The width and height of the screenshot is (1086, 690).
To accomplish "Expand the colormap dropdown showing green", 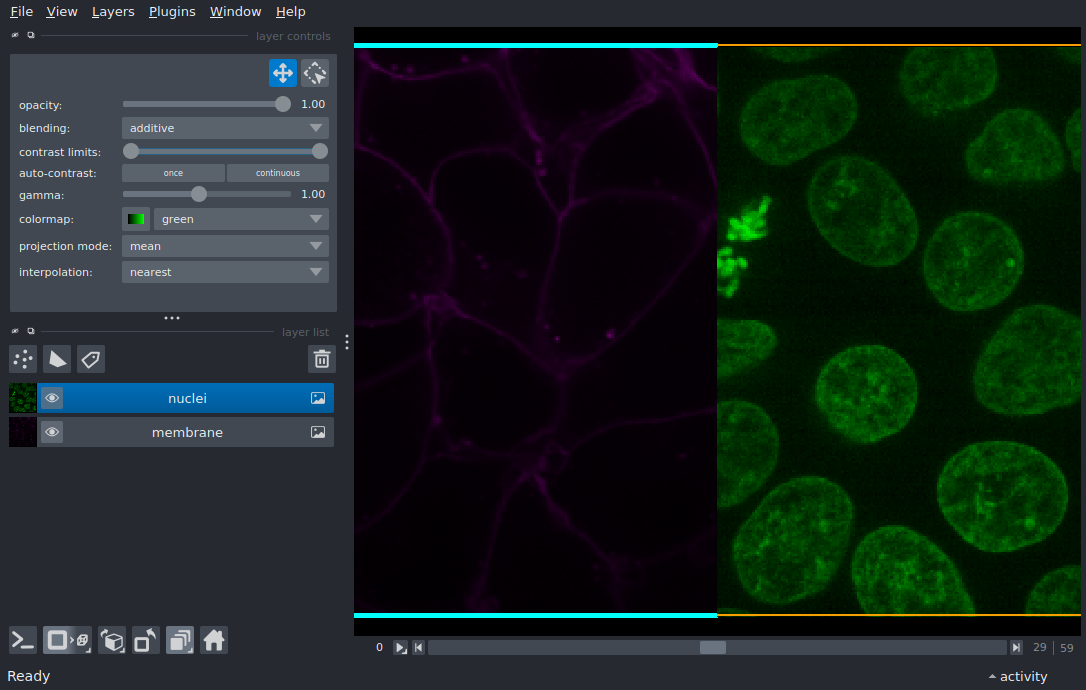I will point(240,219).
